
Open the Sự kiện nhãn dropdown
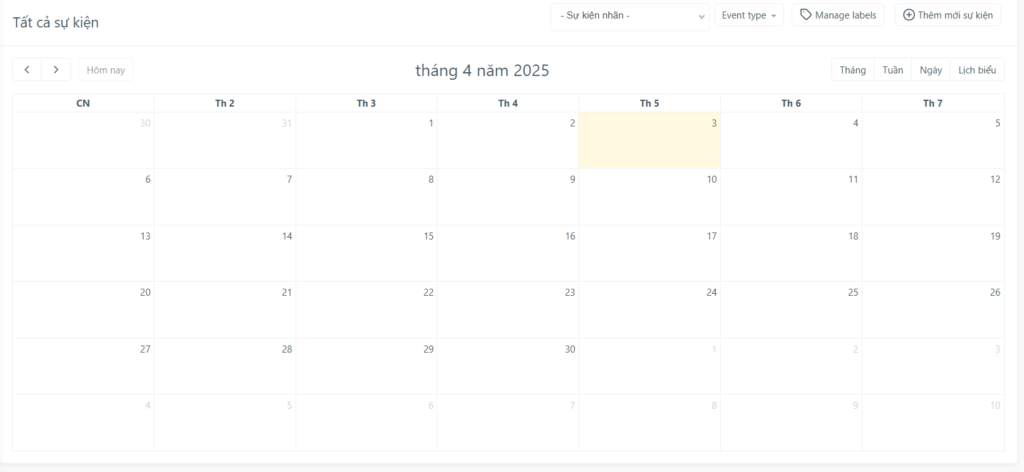(x=630, y=16)
